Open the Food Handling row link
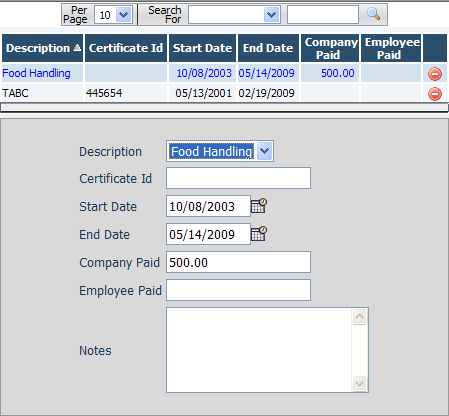Screen dimensions: 449x416 pyautogui.click(x=36, y=73)
